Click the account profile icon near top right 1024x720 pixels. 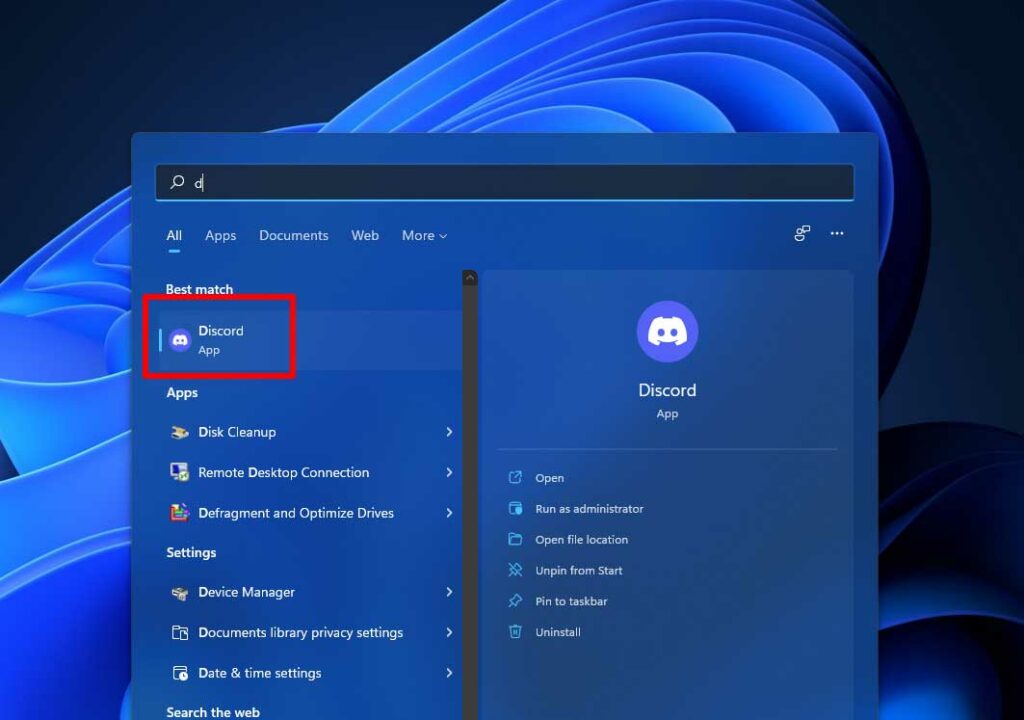coord(801,232)
